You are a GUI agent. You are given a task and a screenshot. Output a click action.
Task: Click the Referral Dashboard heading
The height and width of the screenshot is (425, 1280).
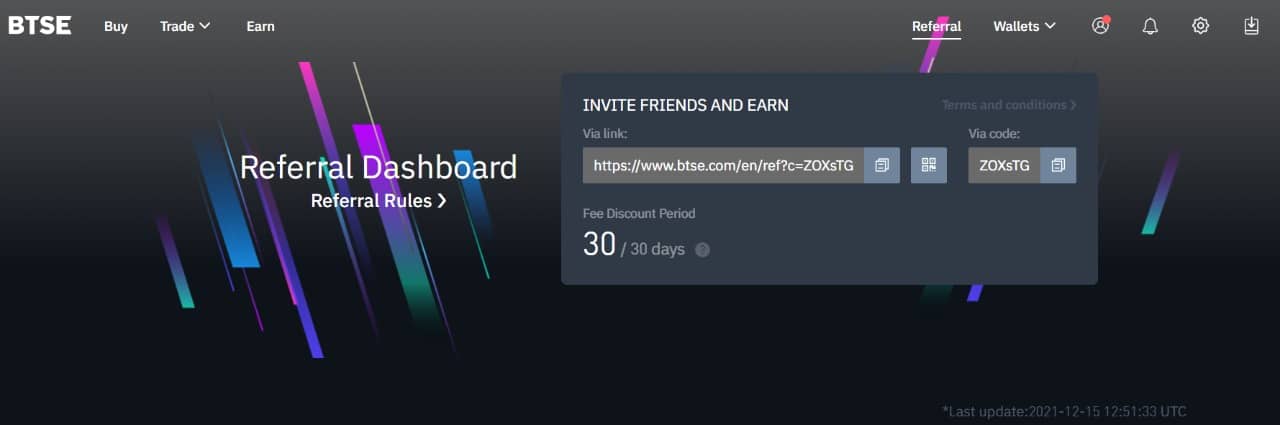click(x=379, y=166)
